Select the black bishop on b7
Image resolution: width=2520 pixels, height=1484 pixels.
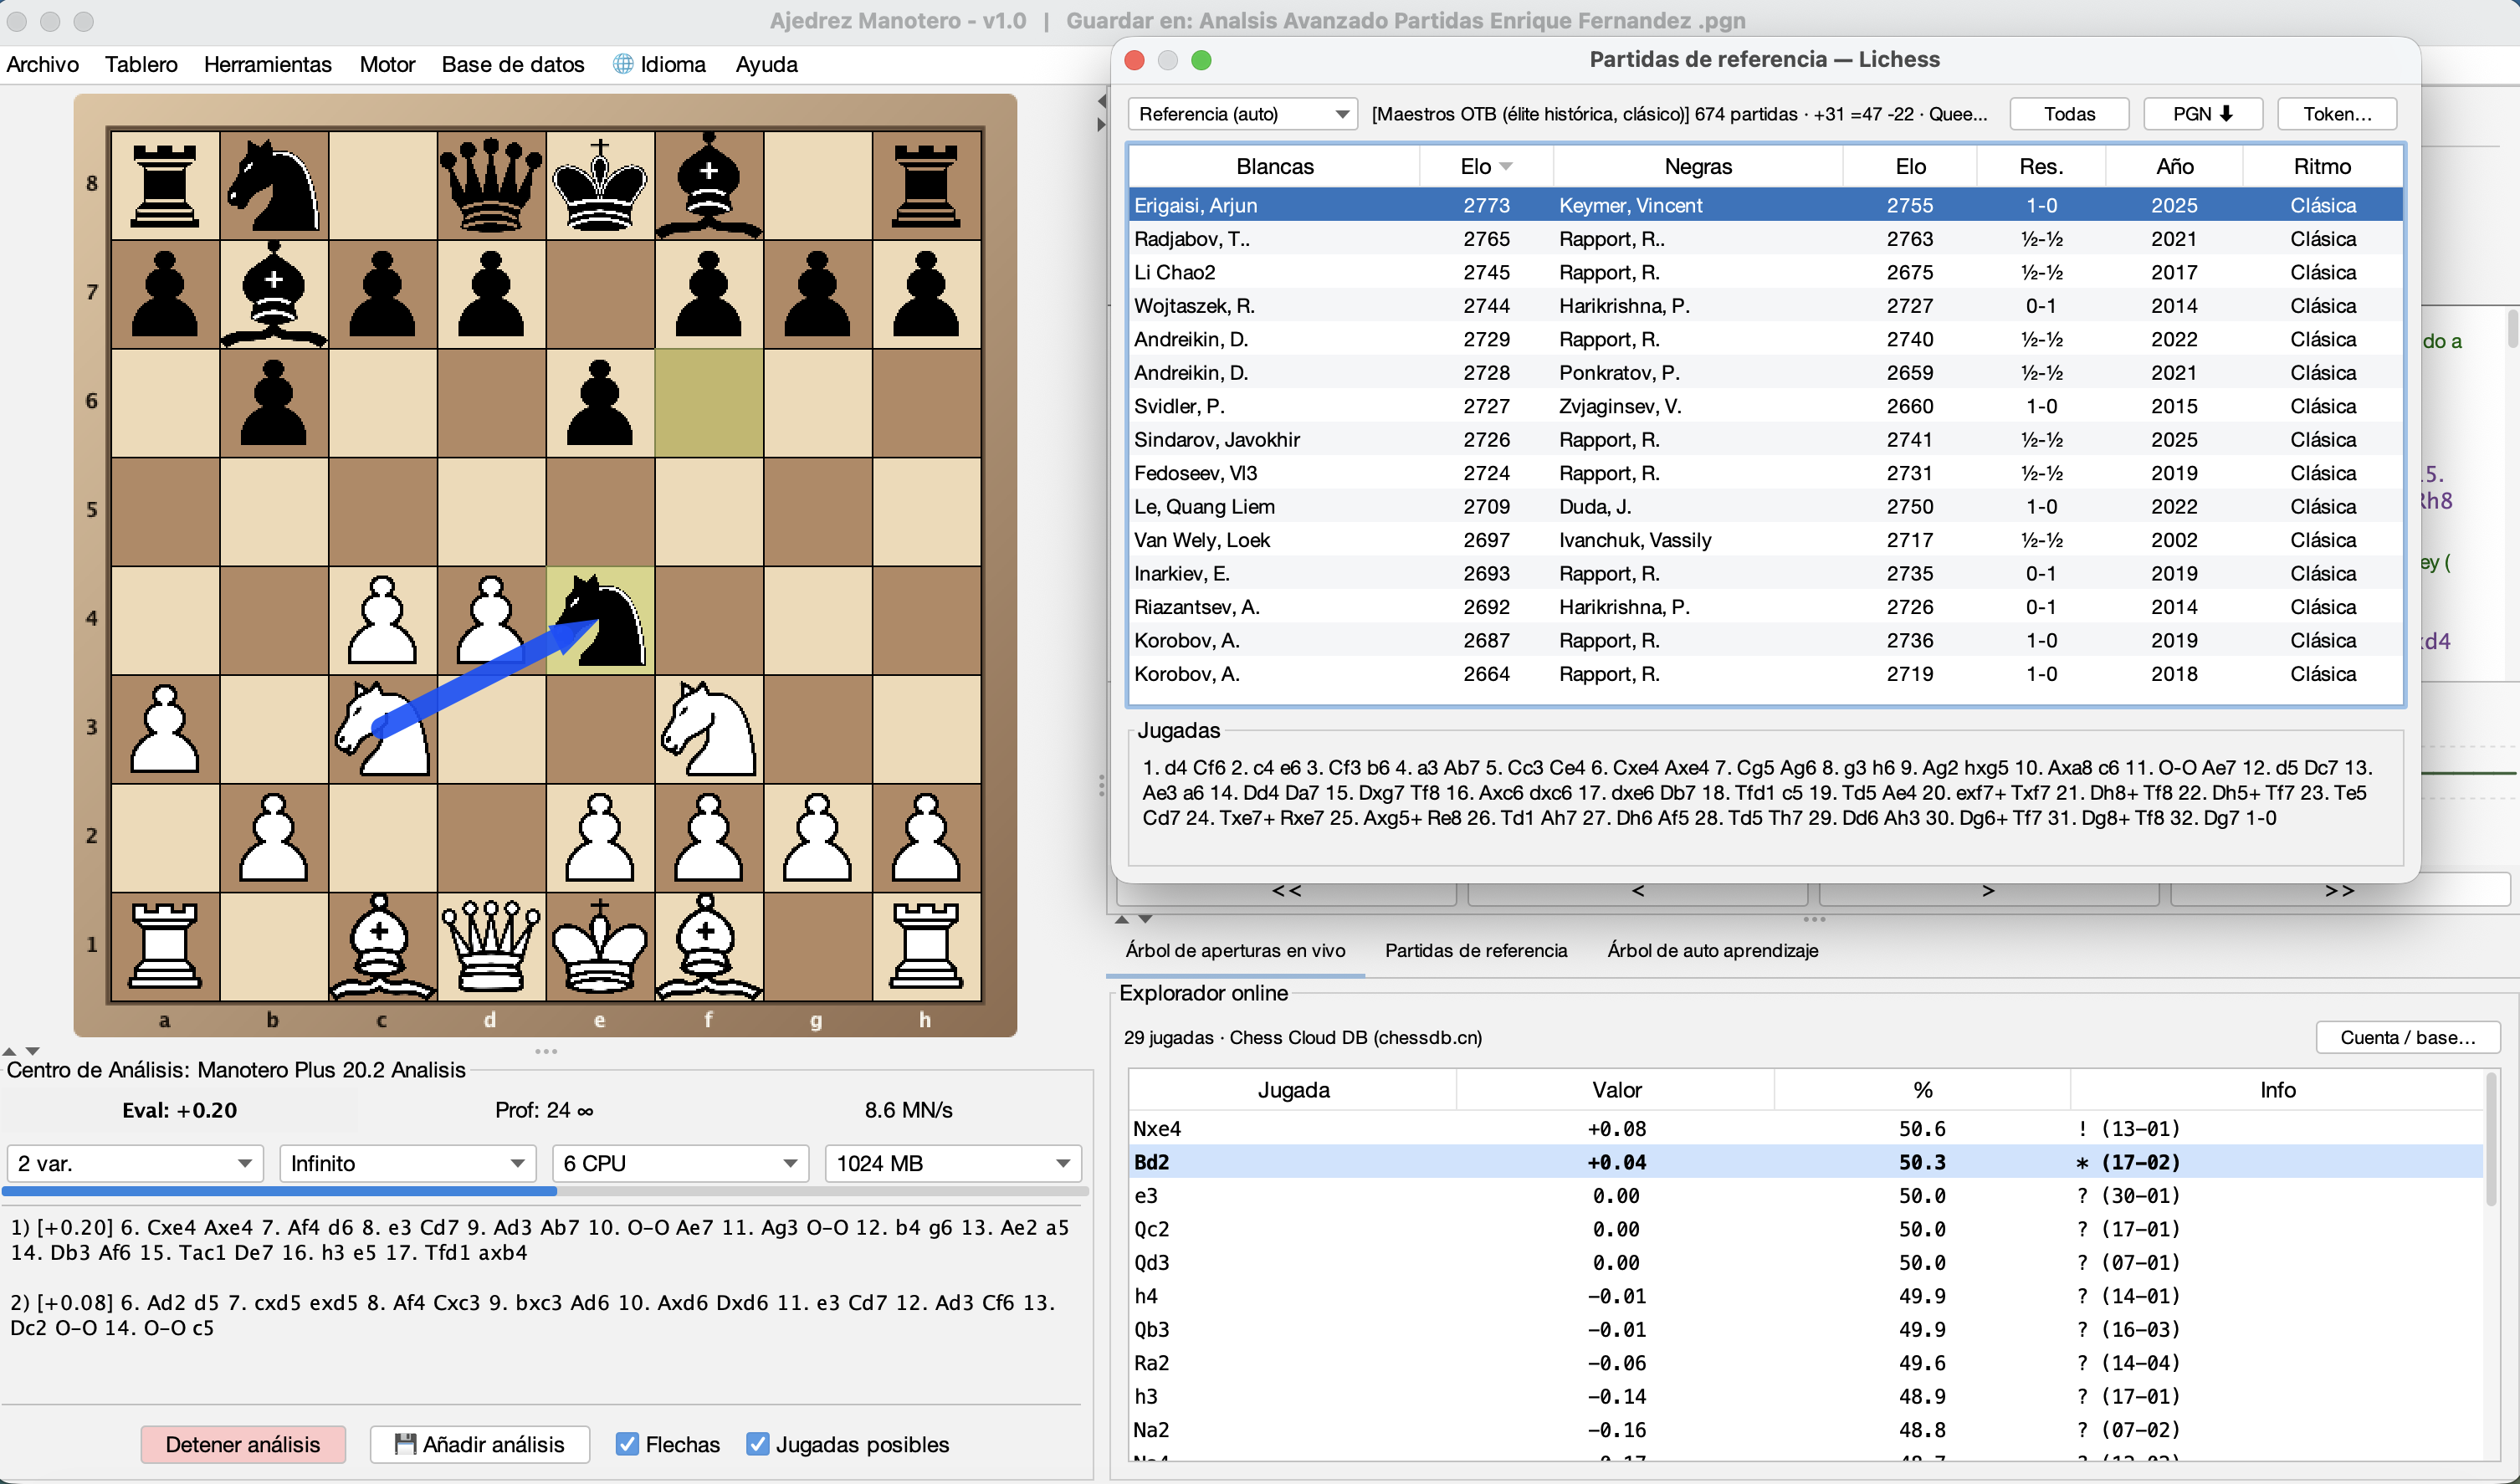pyautogui.click(x=273, y=294)
